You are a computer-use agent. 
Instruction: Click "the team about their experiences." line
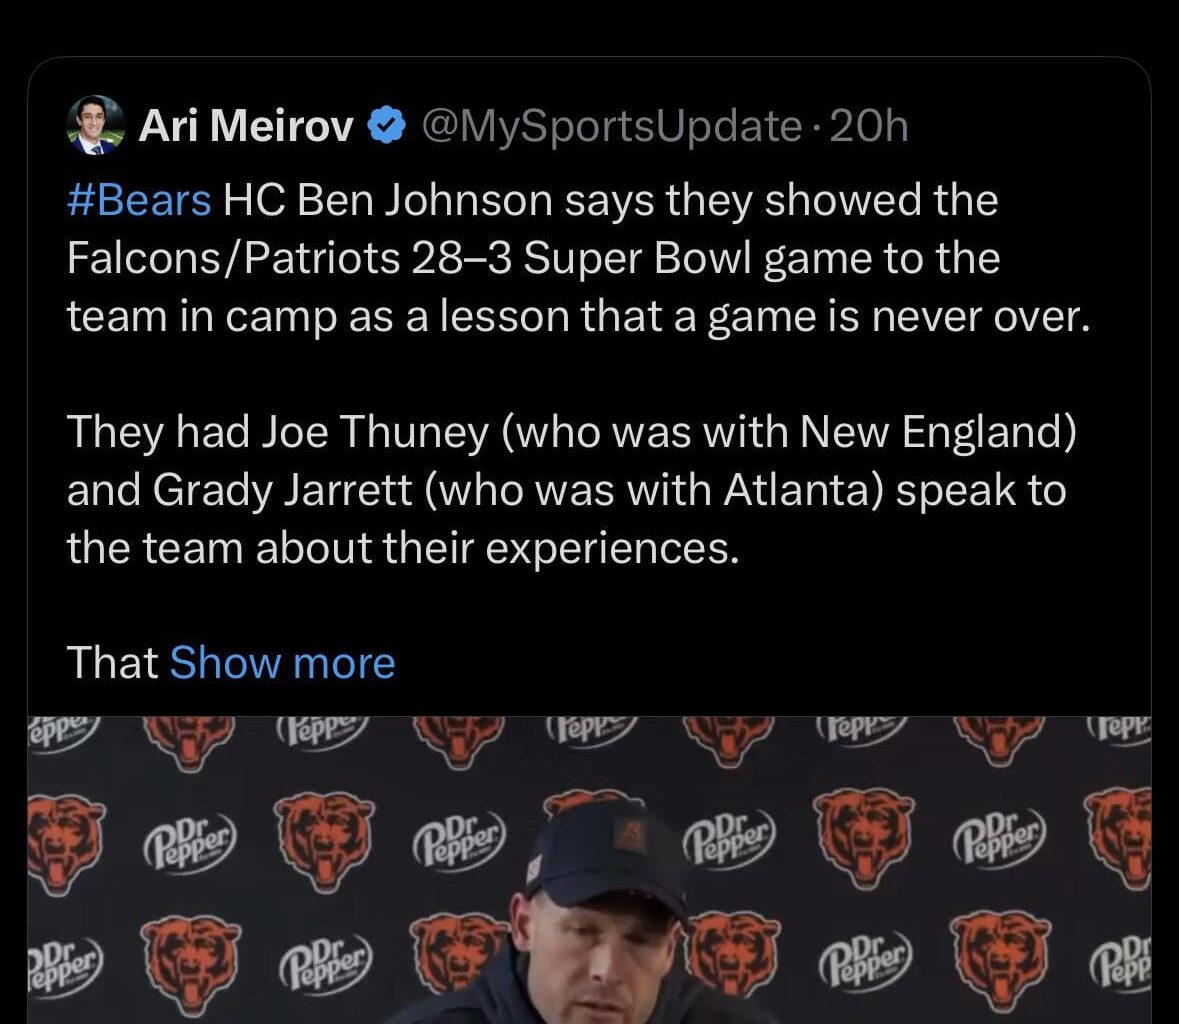402,548
